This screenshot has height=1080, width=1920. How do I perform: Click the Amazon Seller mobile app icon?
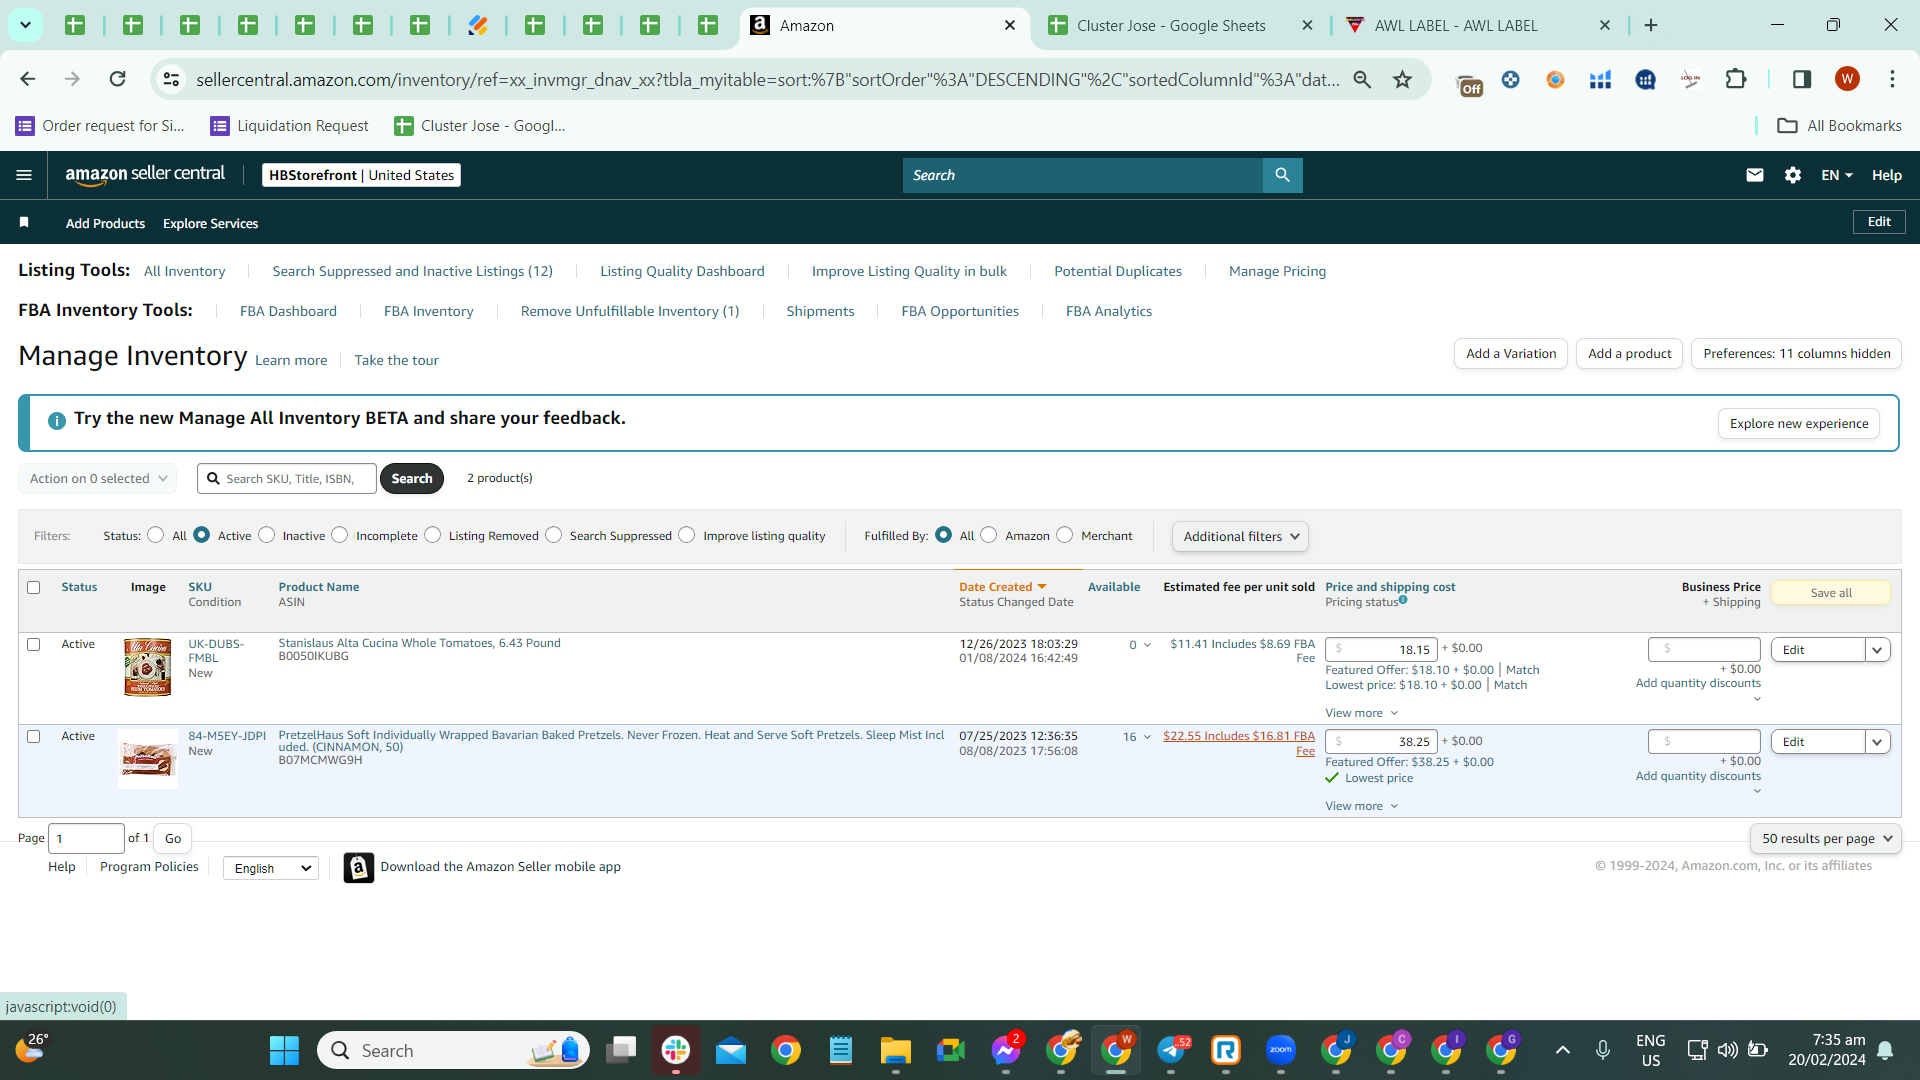coord(358,867)
